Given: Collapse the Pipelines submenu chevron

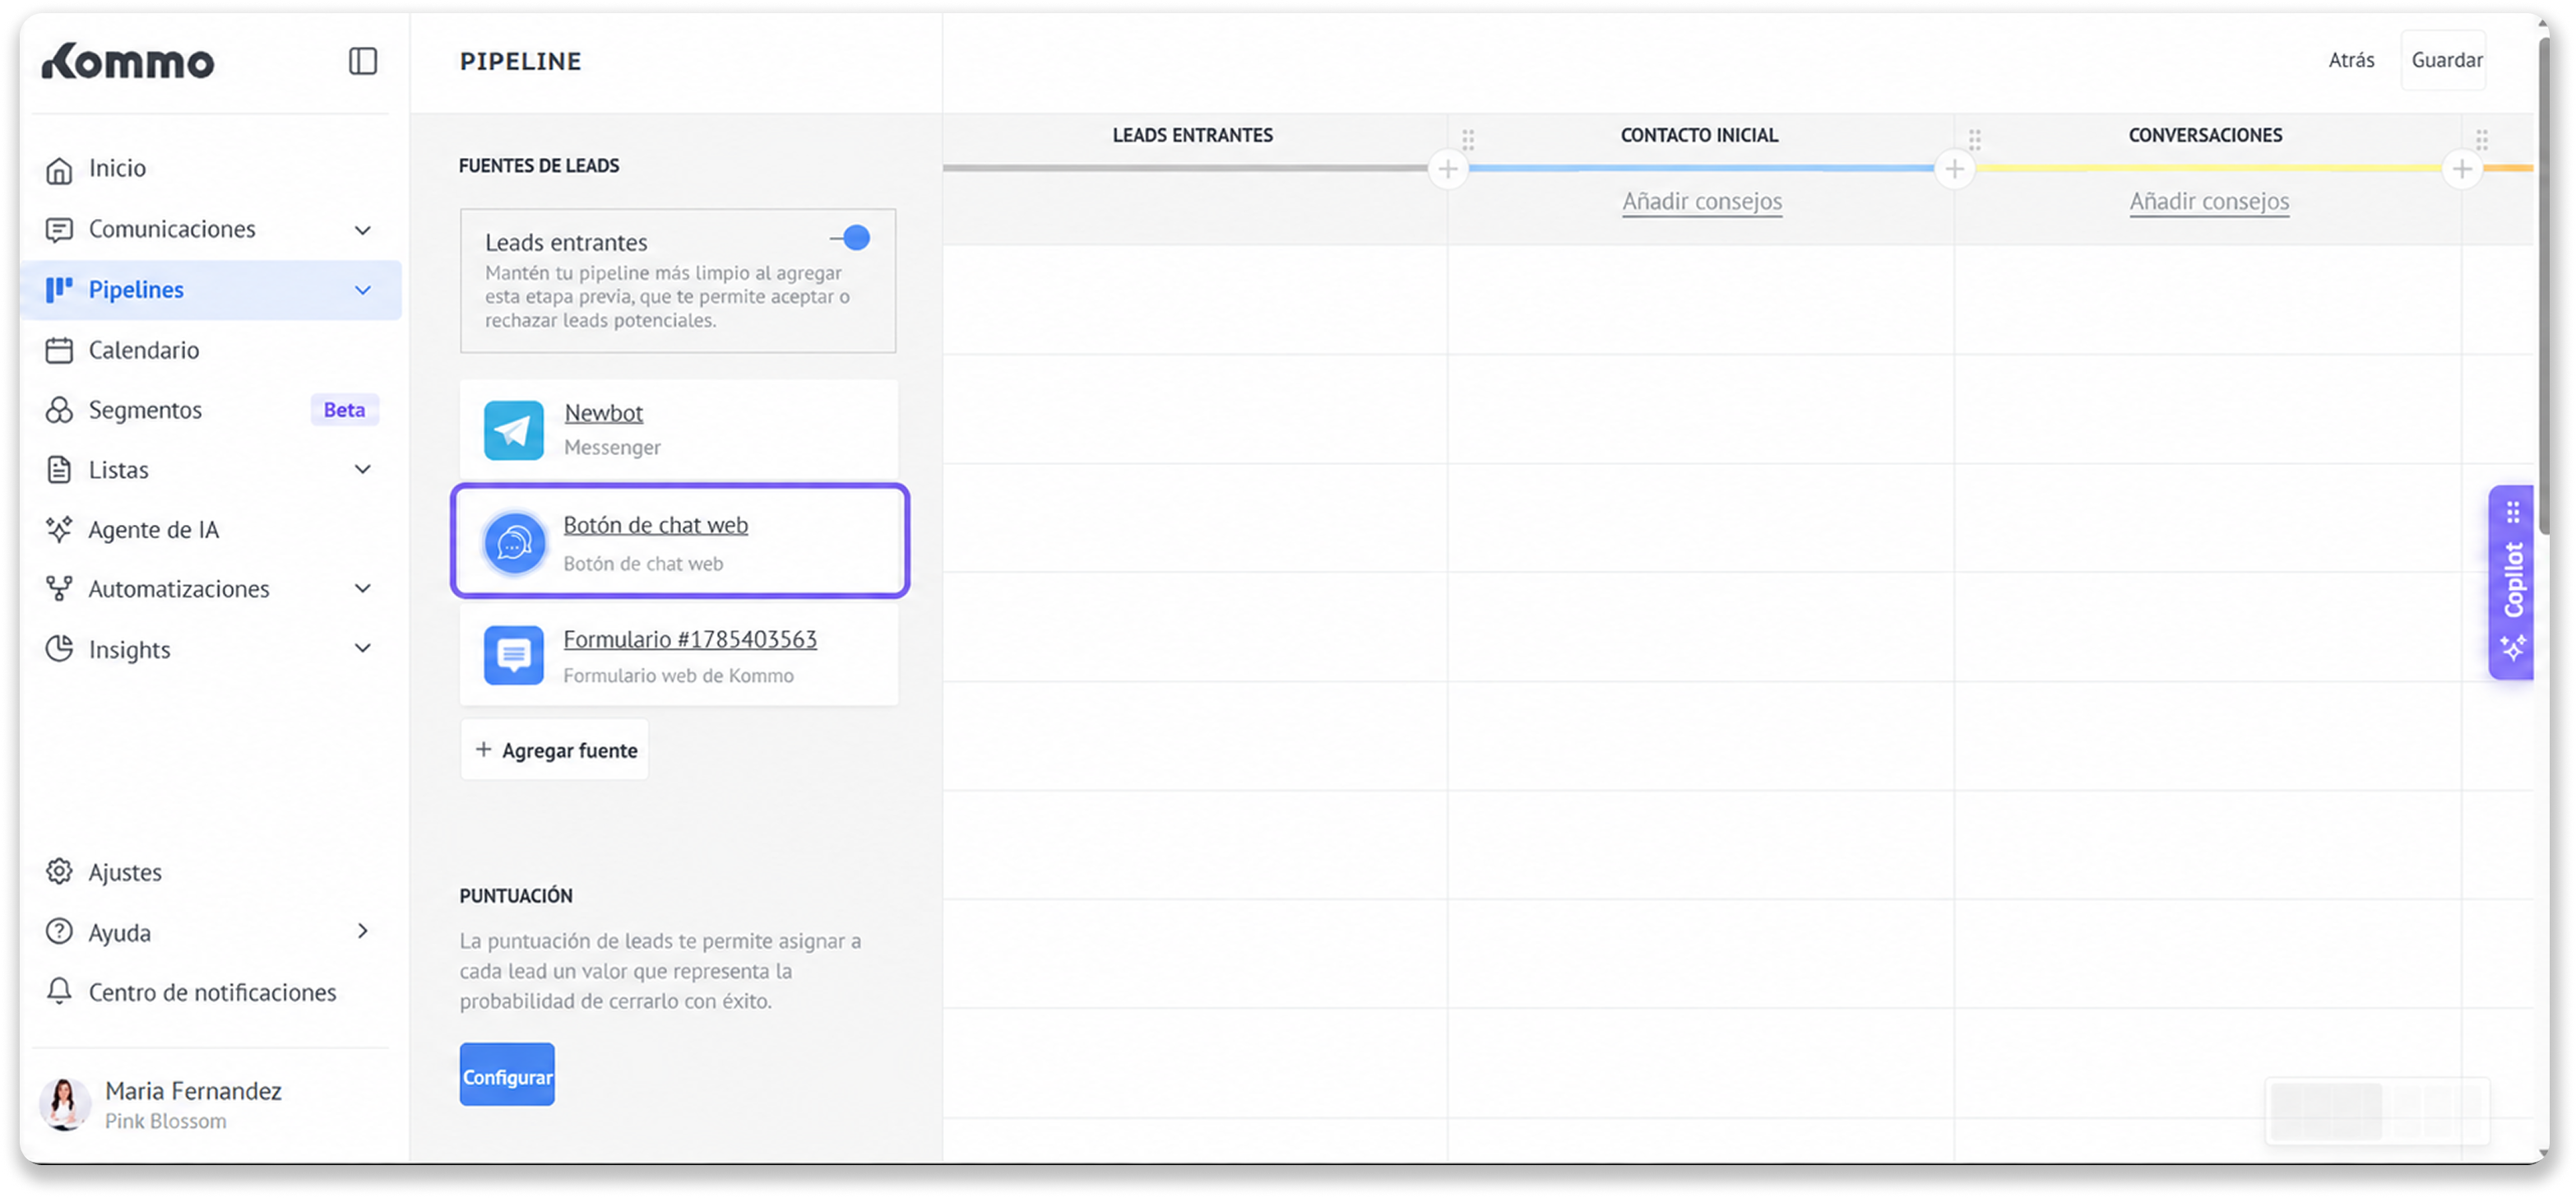Looking at the screenshot, I should pyautogui.click(x=363, y=290).
